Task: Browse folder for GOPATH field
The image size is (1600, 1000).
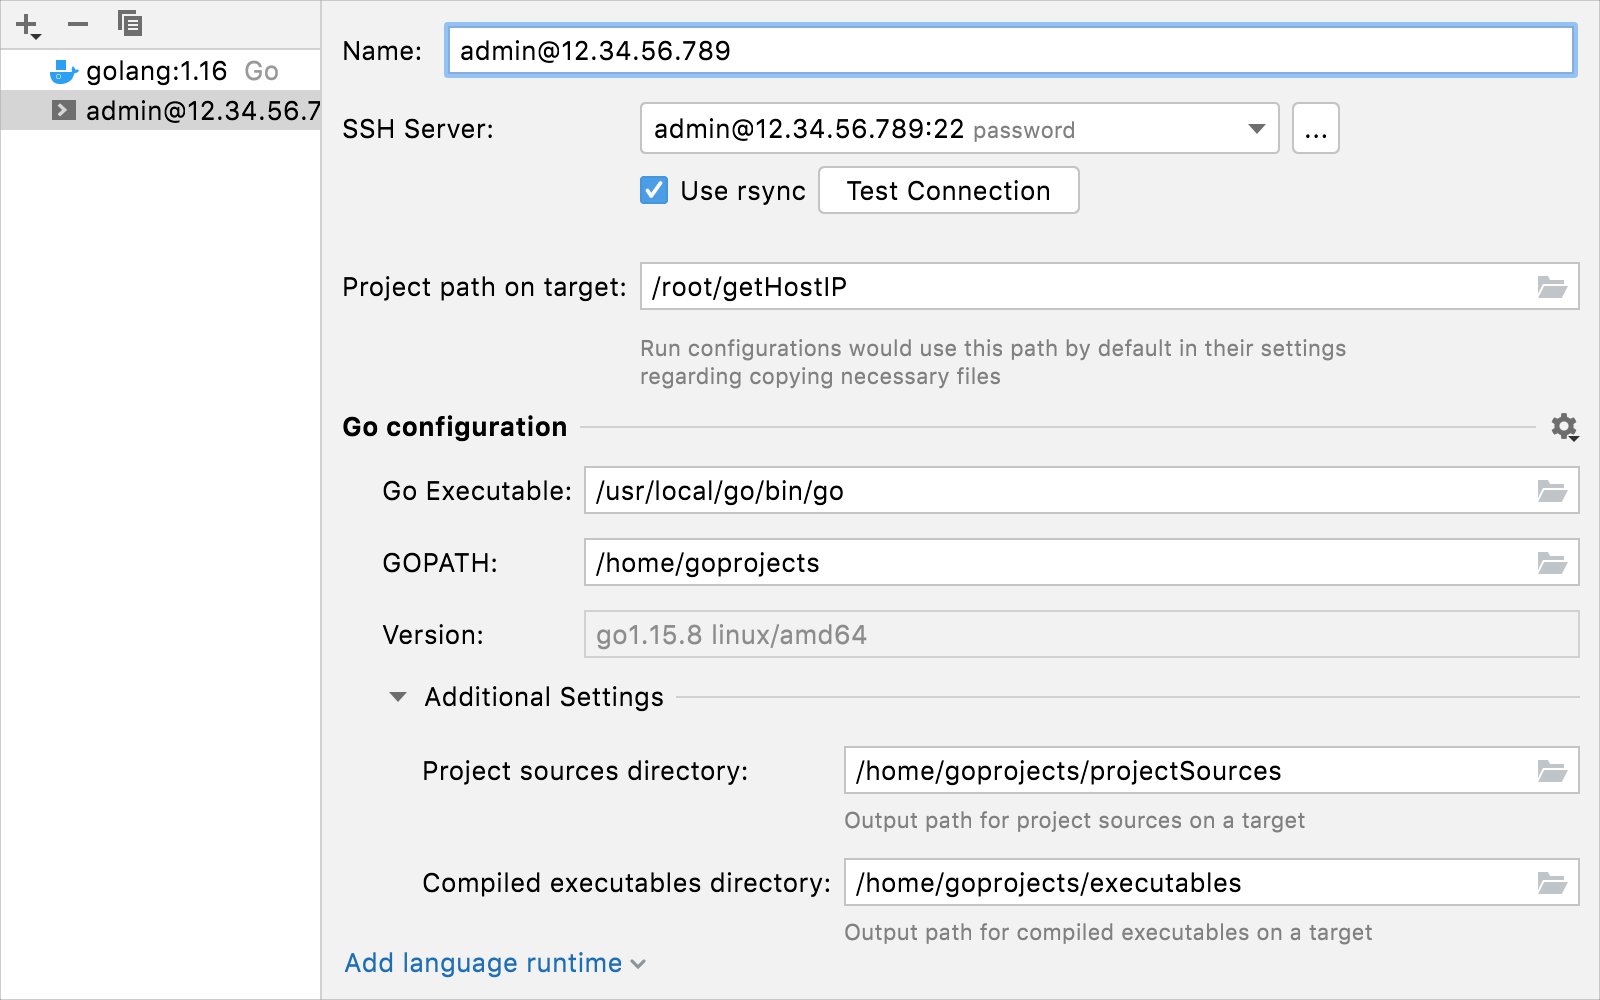Action: coord(1552,563)
